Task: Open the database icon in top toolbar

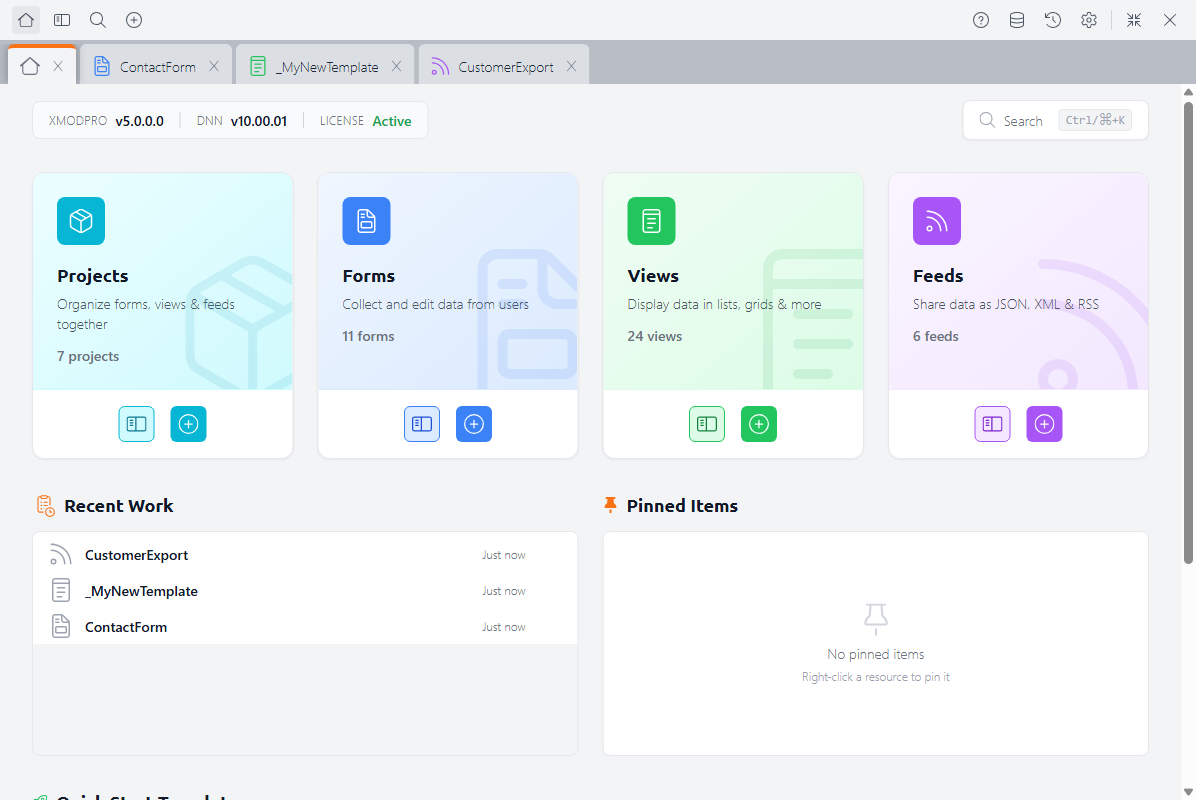Action: tap(1017, 20)
